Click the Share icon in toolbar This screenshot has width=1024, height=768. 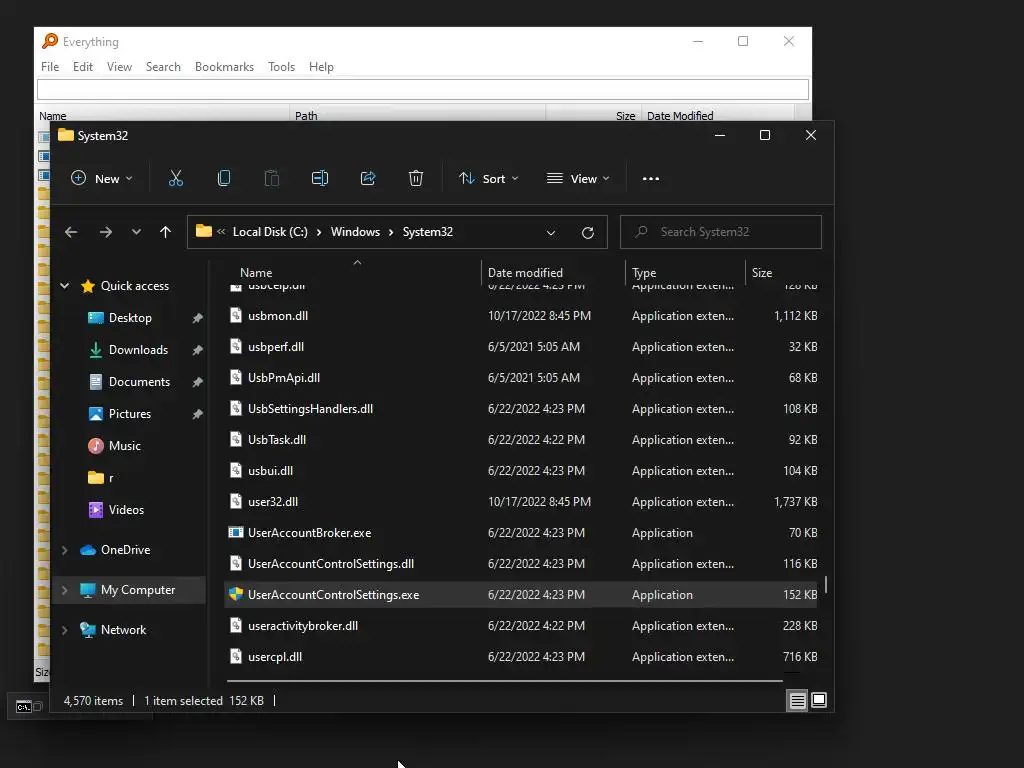pyautogui.click(x=368, y=178)
